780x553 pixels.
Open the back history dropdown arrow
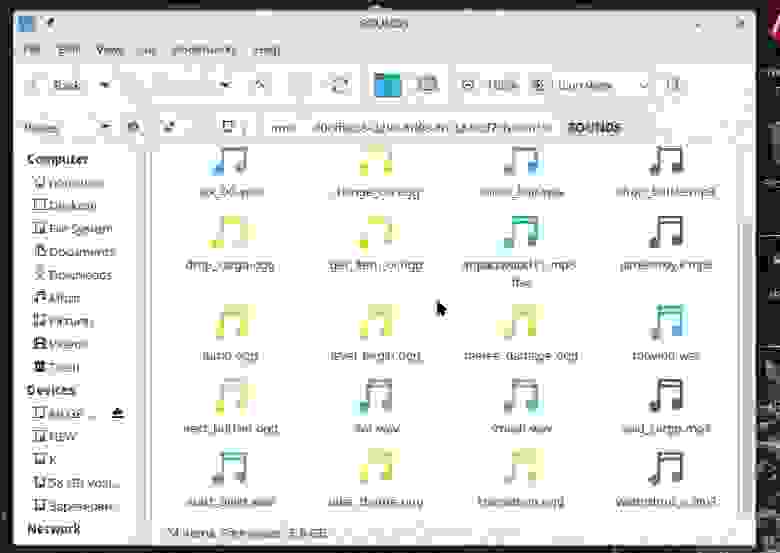[x=104, y=85]
